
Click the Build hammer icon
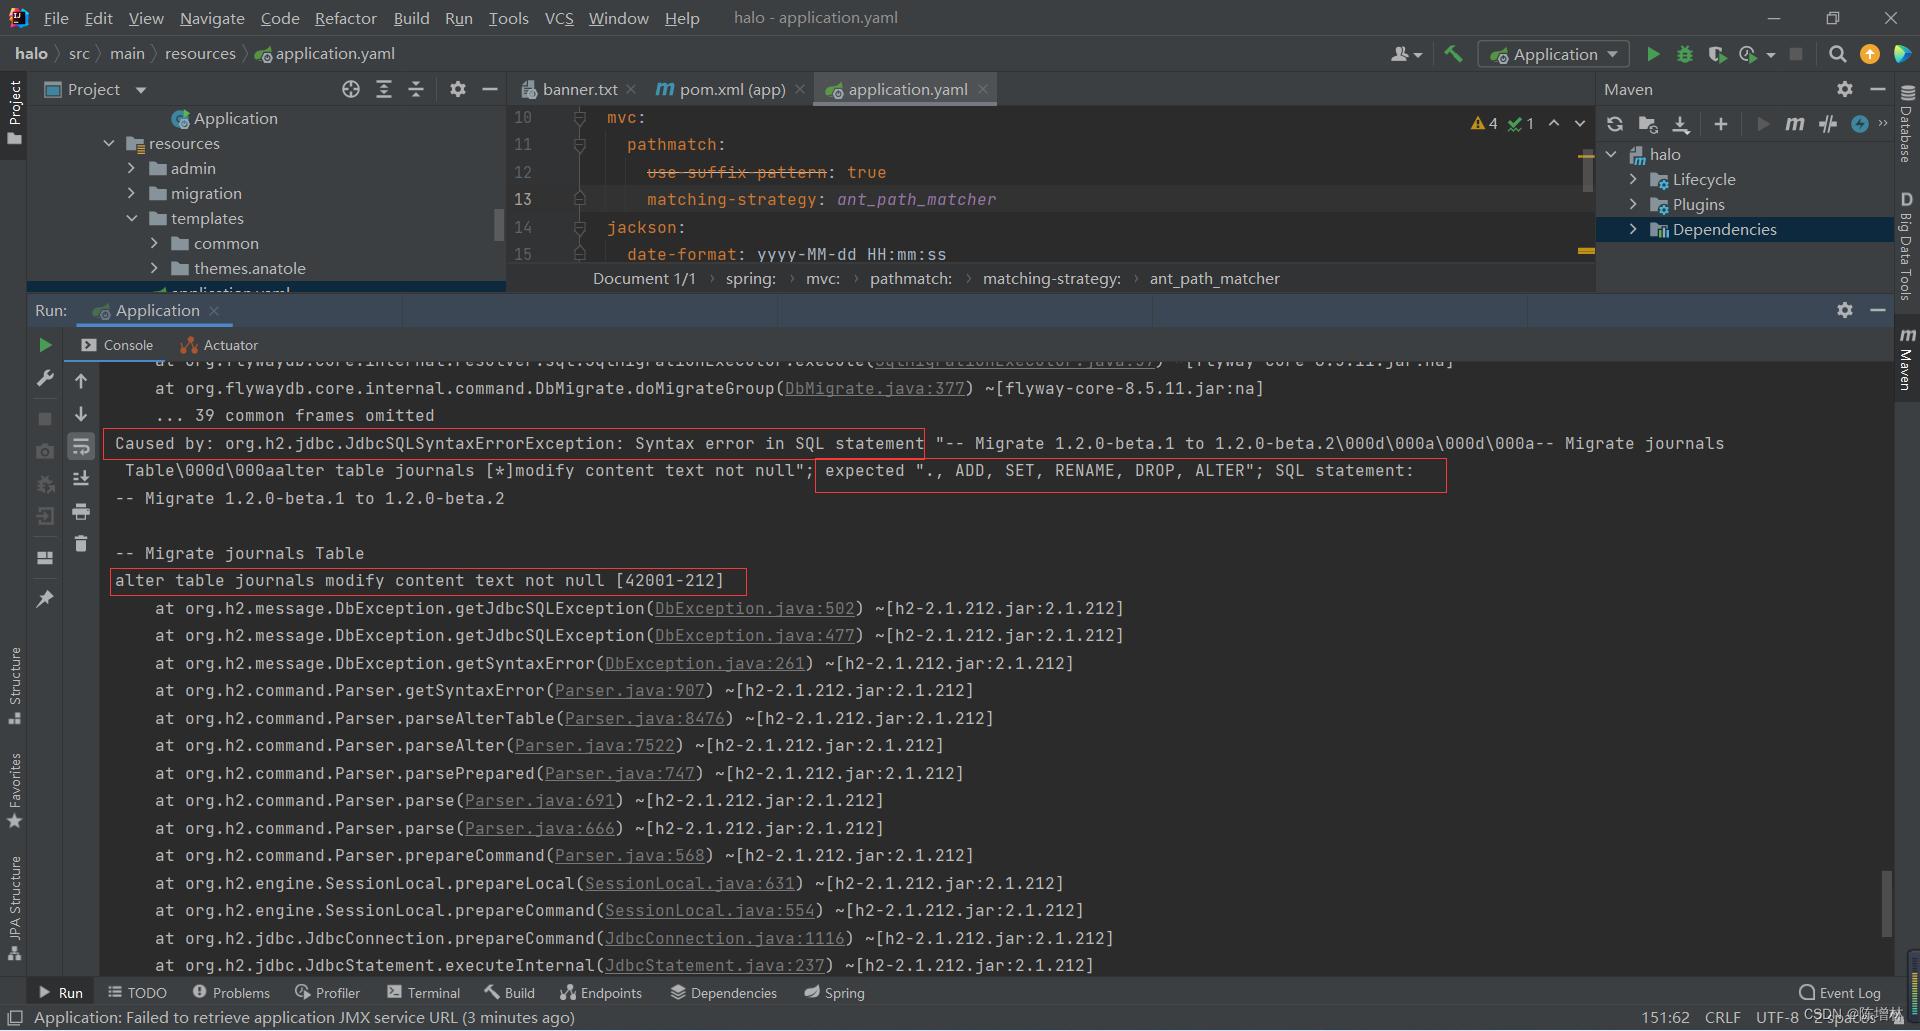tap(1453, 54)
